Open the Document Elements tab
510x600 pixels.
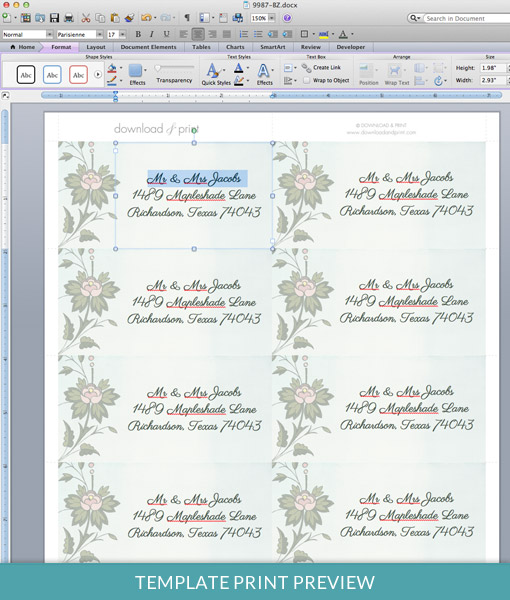148,47
